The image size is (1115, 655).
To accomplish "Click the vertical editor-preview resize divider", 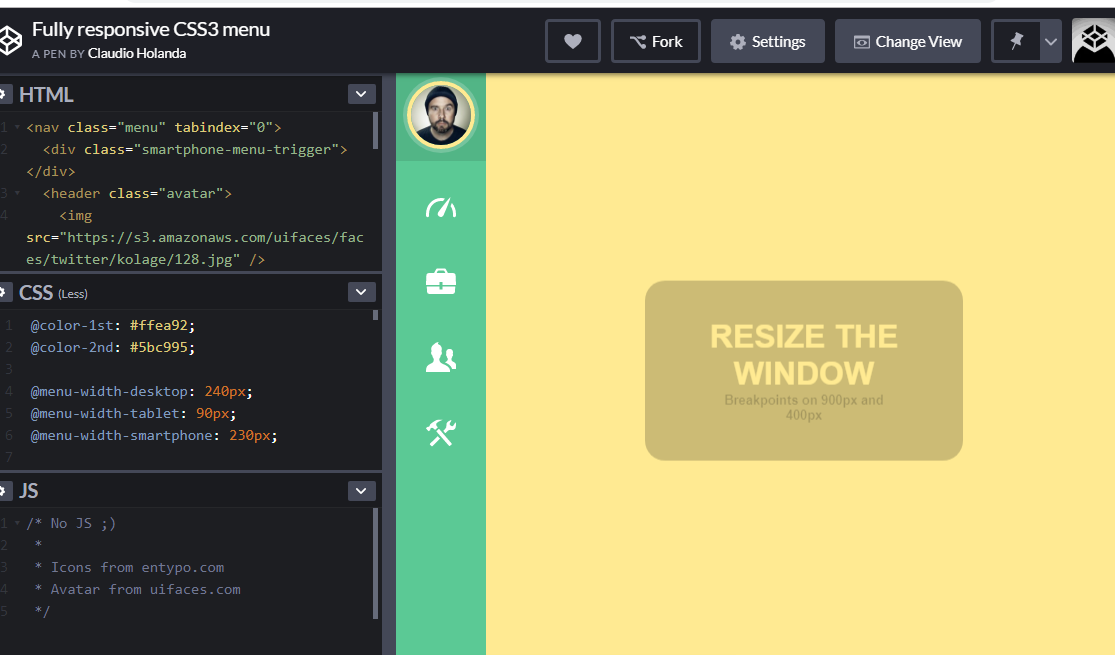I will [389, 364].
